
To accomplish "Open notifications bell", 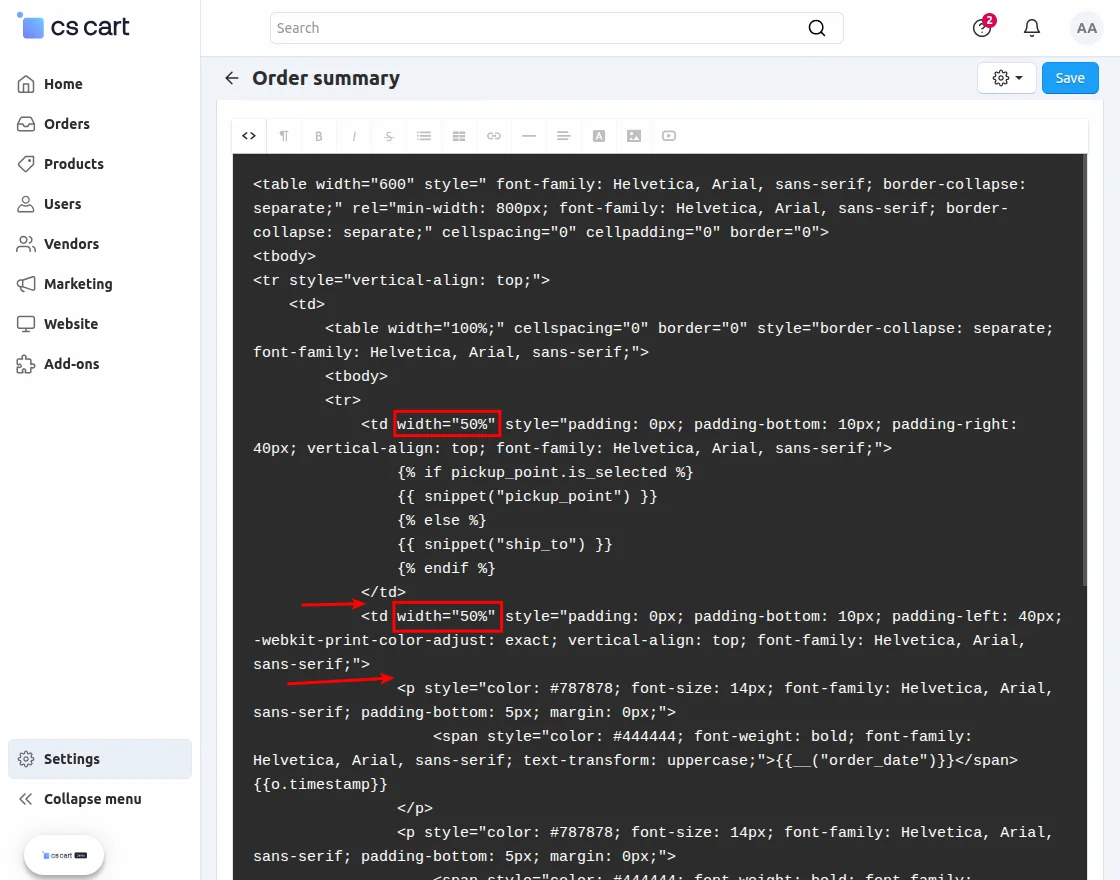I will pos(1031,28).
